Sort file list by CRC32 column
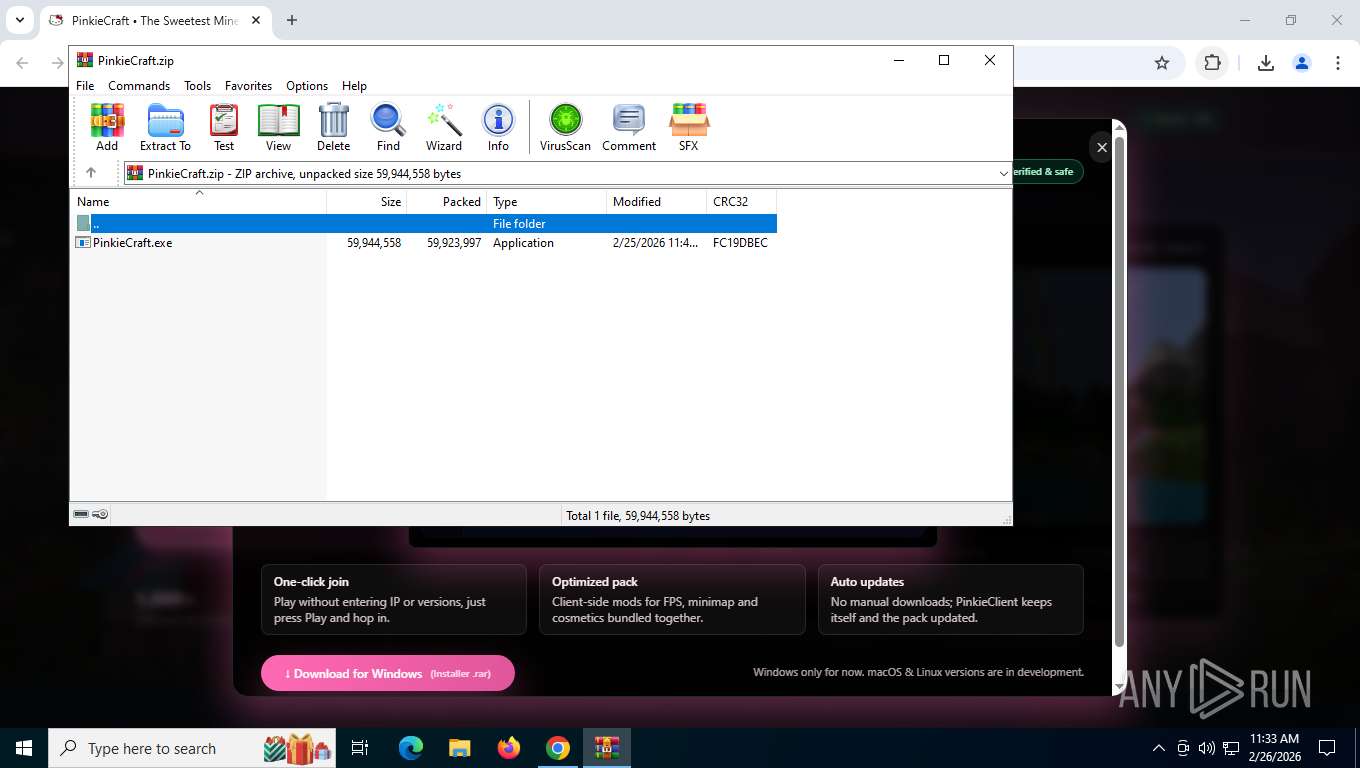 coord(742,201)
